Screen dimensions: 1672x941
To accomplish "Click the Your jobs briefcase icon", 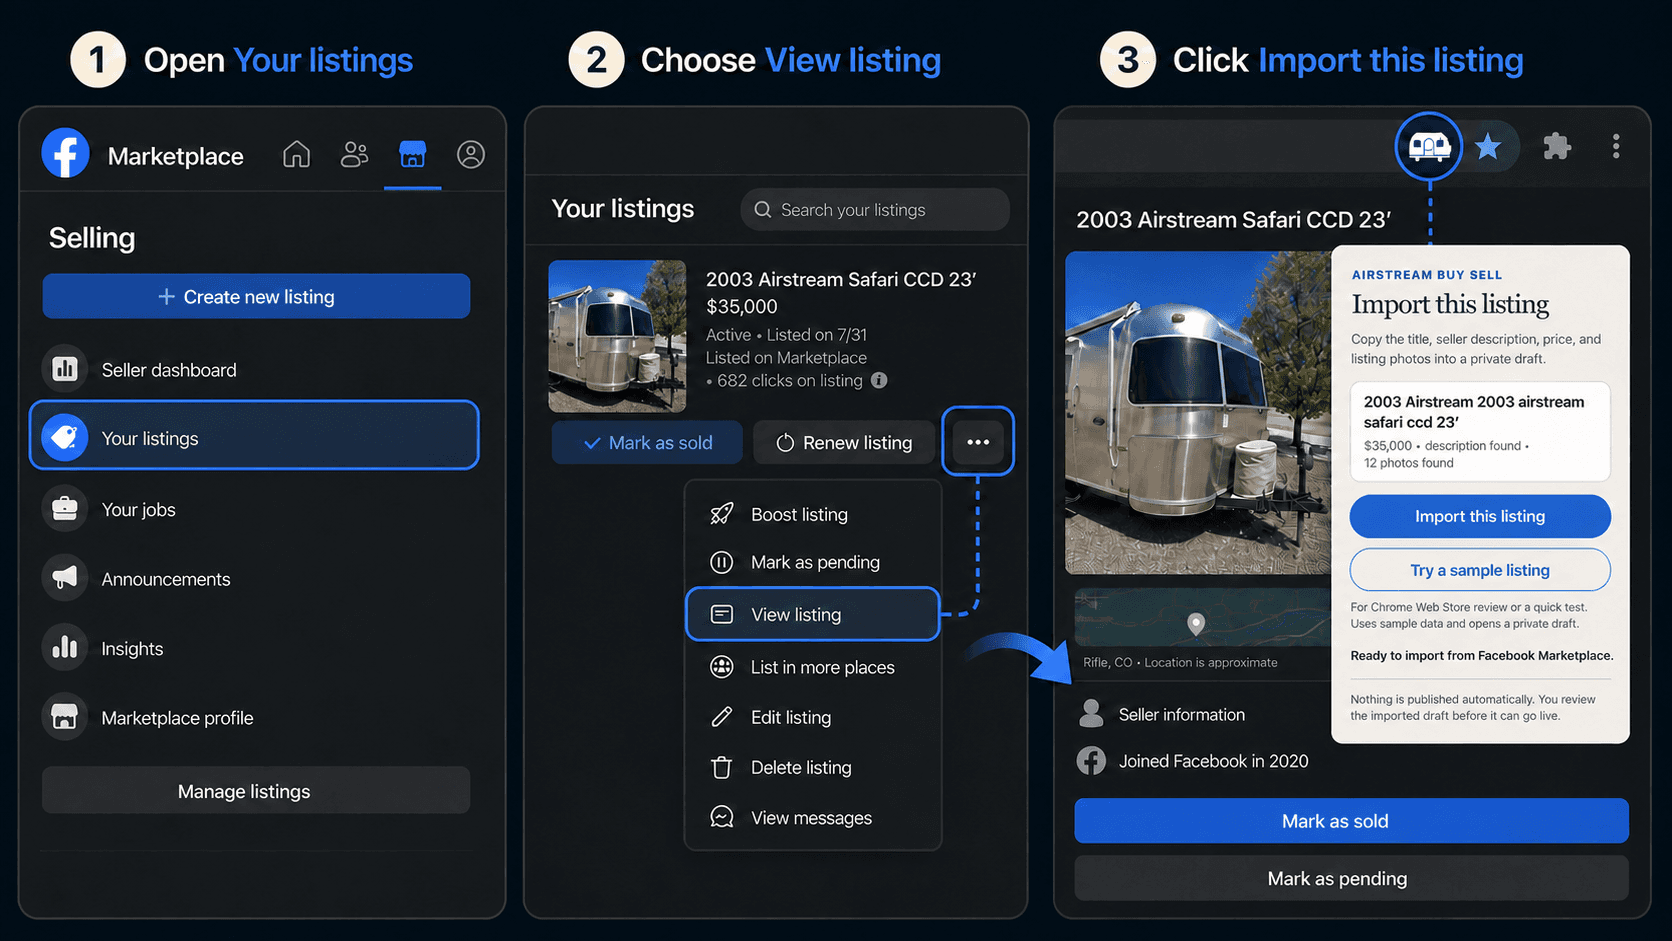I will 65,509.
